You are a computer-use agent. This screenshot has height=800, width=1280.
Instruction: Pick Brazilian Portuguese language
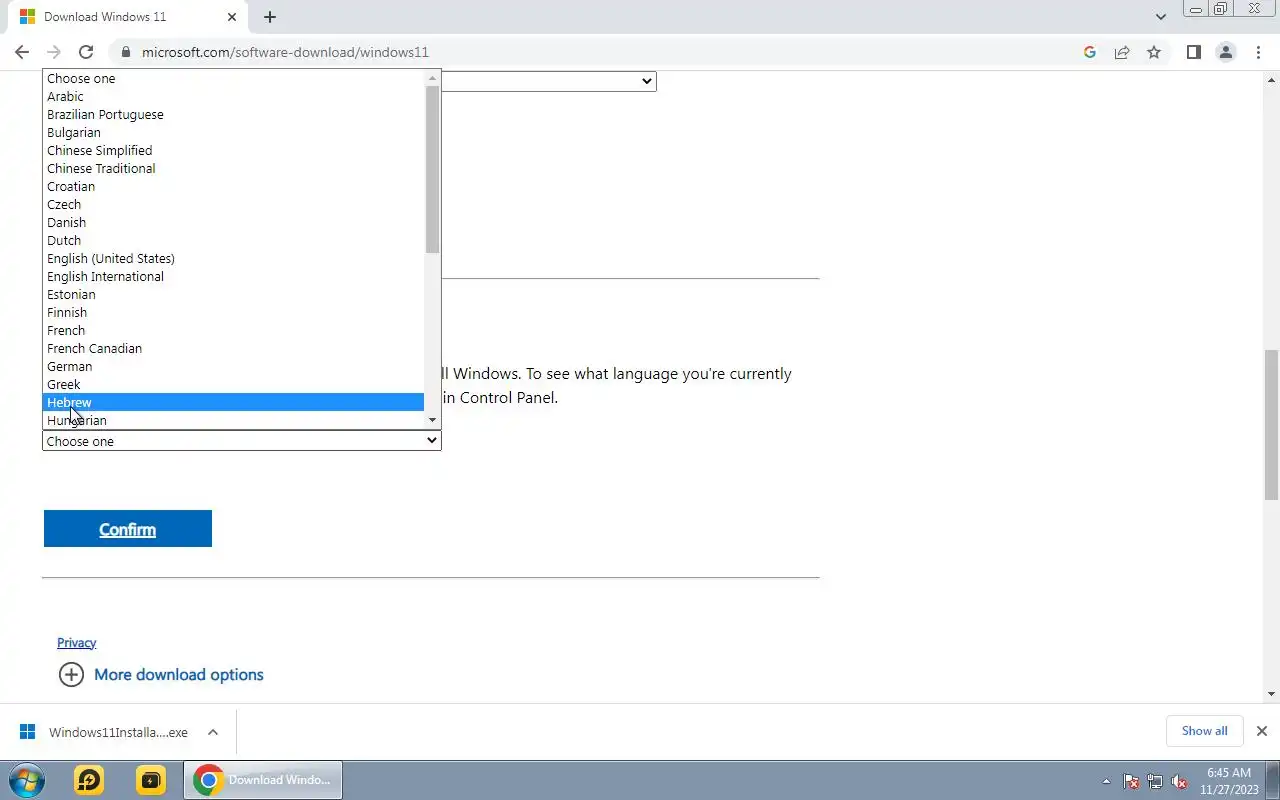click(234, 114)
